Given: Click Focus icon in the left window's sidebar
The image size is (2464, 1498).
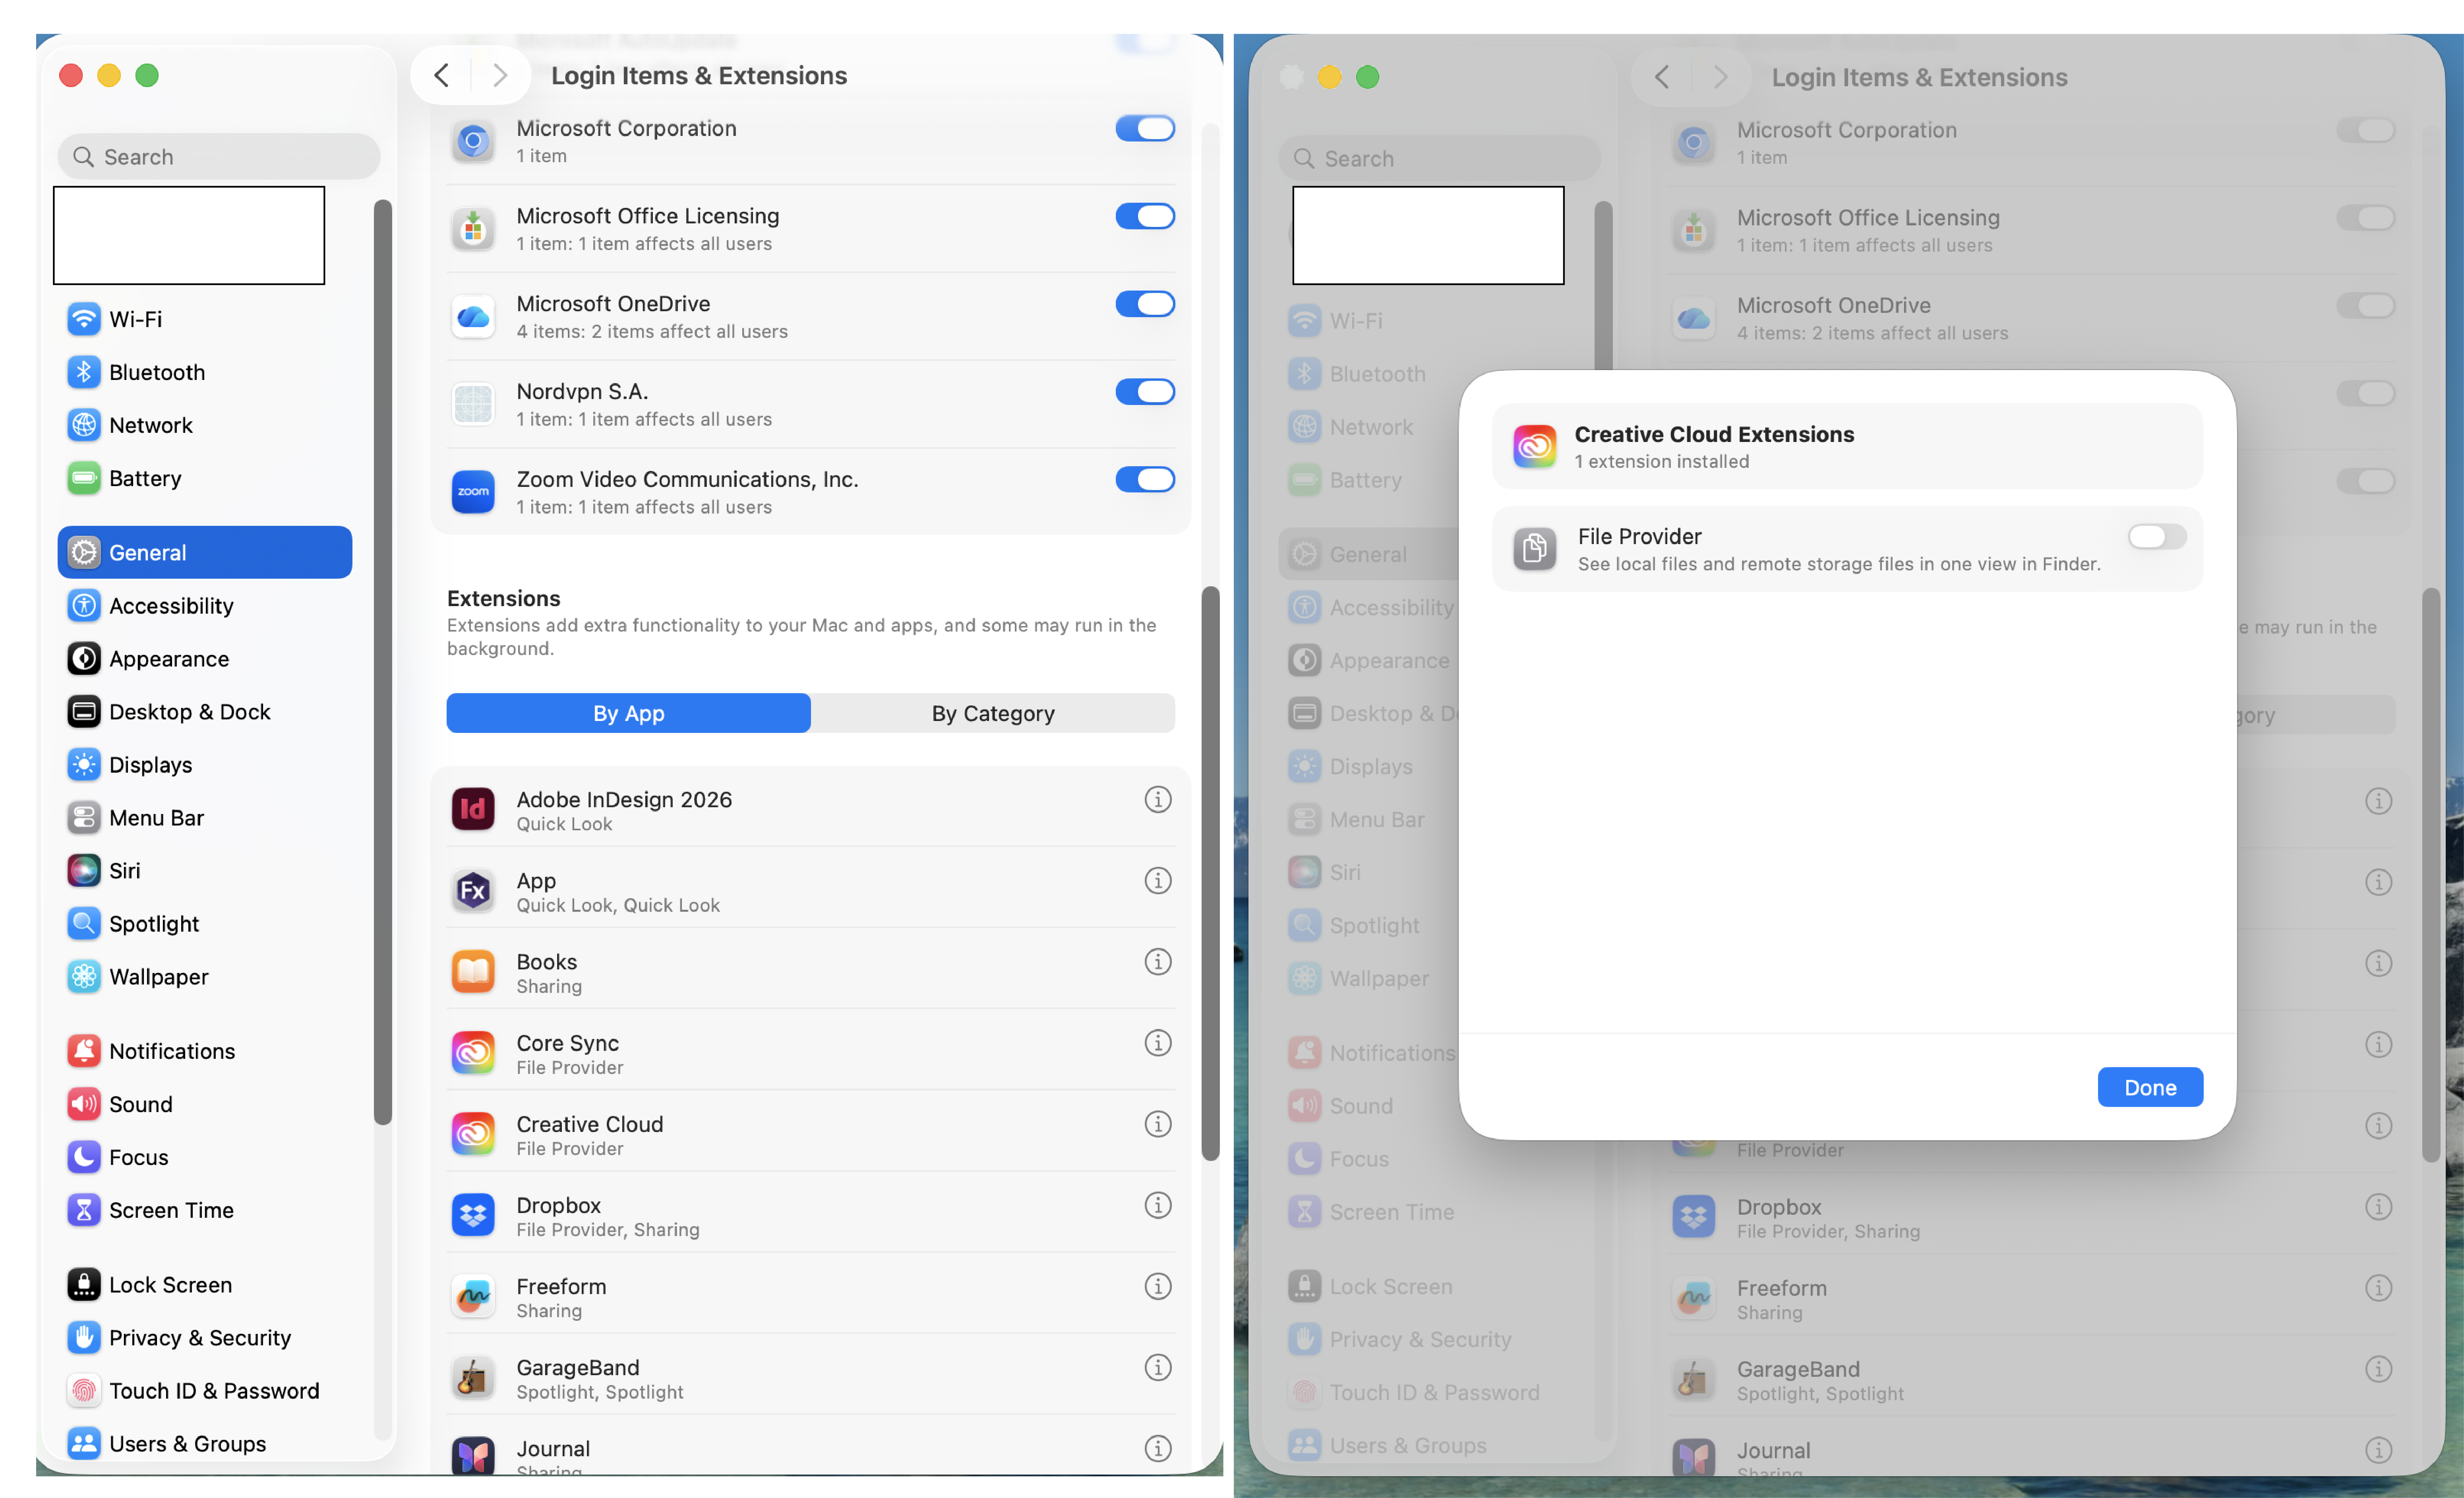Looking at the screenshot, I should [84, 1157].
